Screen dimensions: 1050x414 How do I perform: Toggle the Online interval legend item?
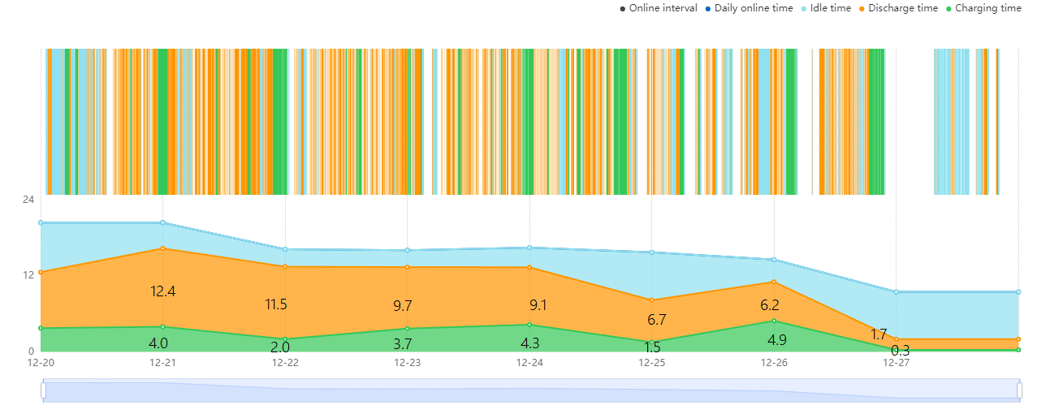coord(658,8)
